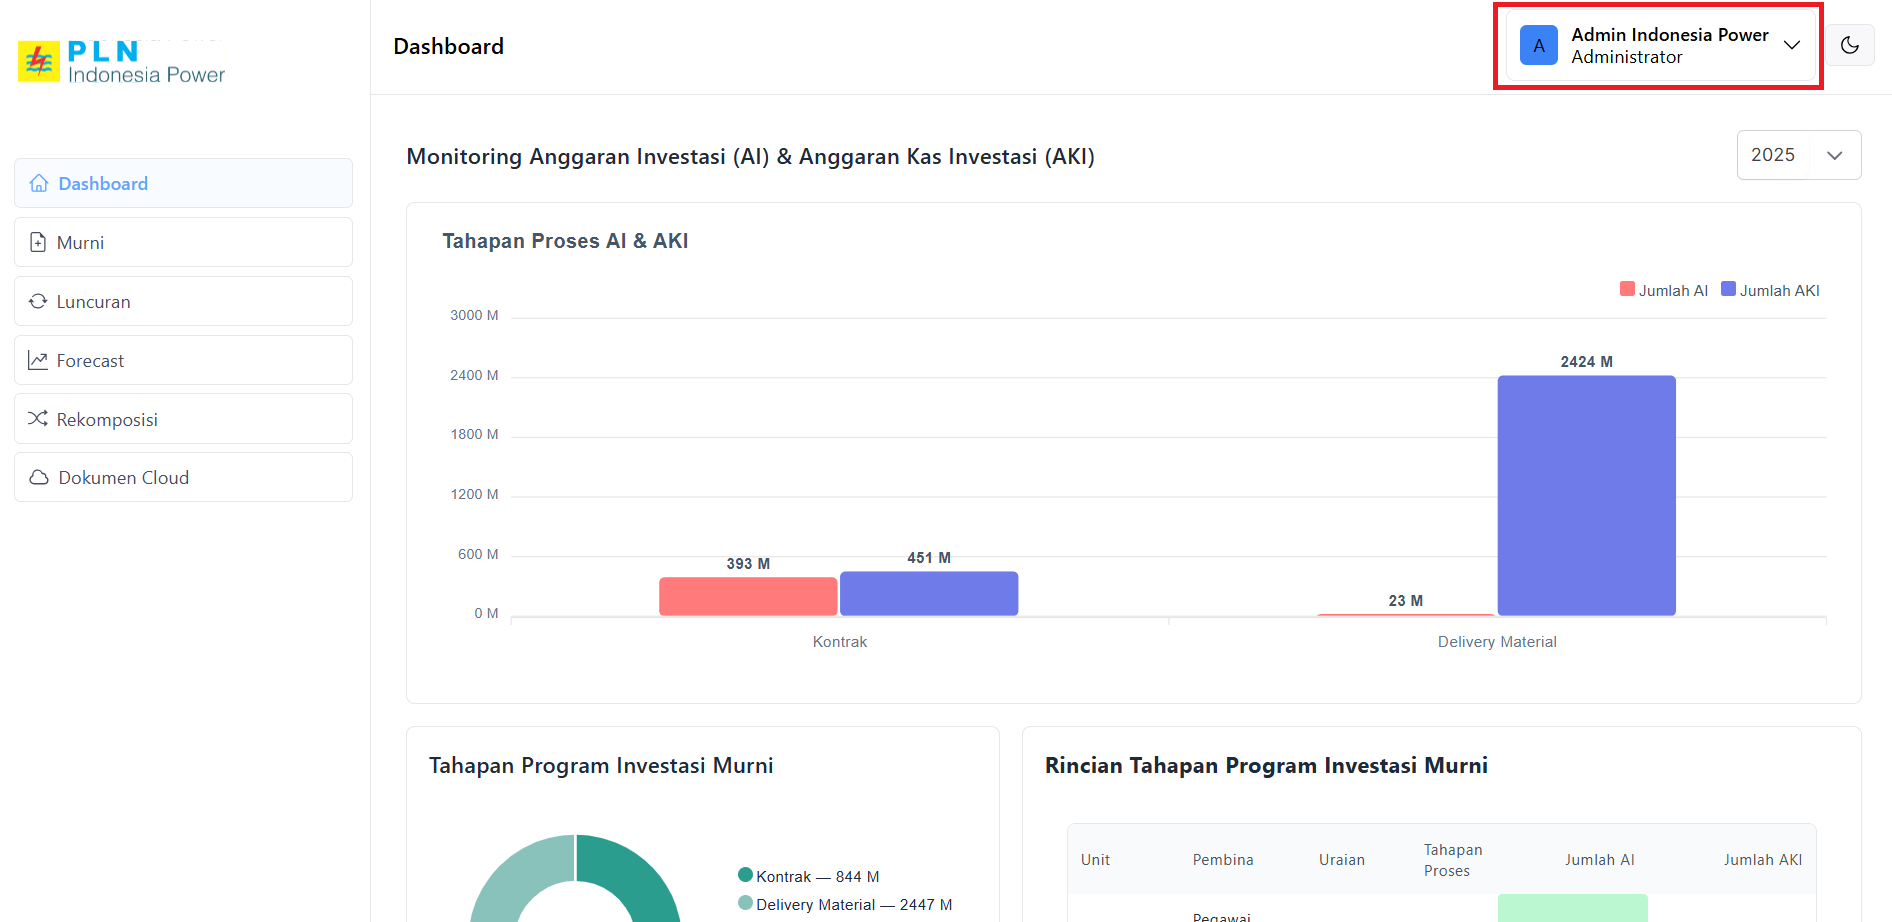Click the 2424 M Delivery Material bar
The height and width of the screenshot is (922, 1892).
1586,495
